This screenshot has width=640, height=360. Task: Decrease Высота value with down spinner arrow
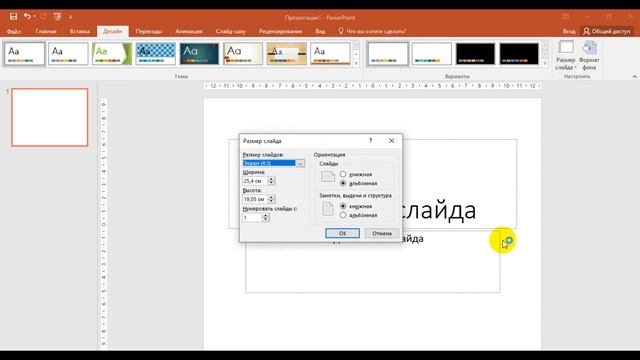pos(271,201)
